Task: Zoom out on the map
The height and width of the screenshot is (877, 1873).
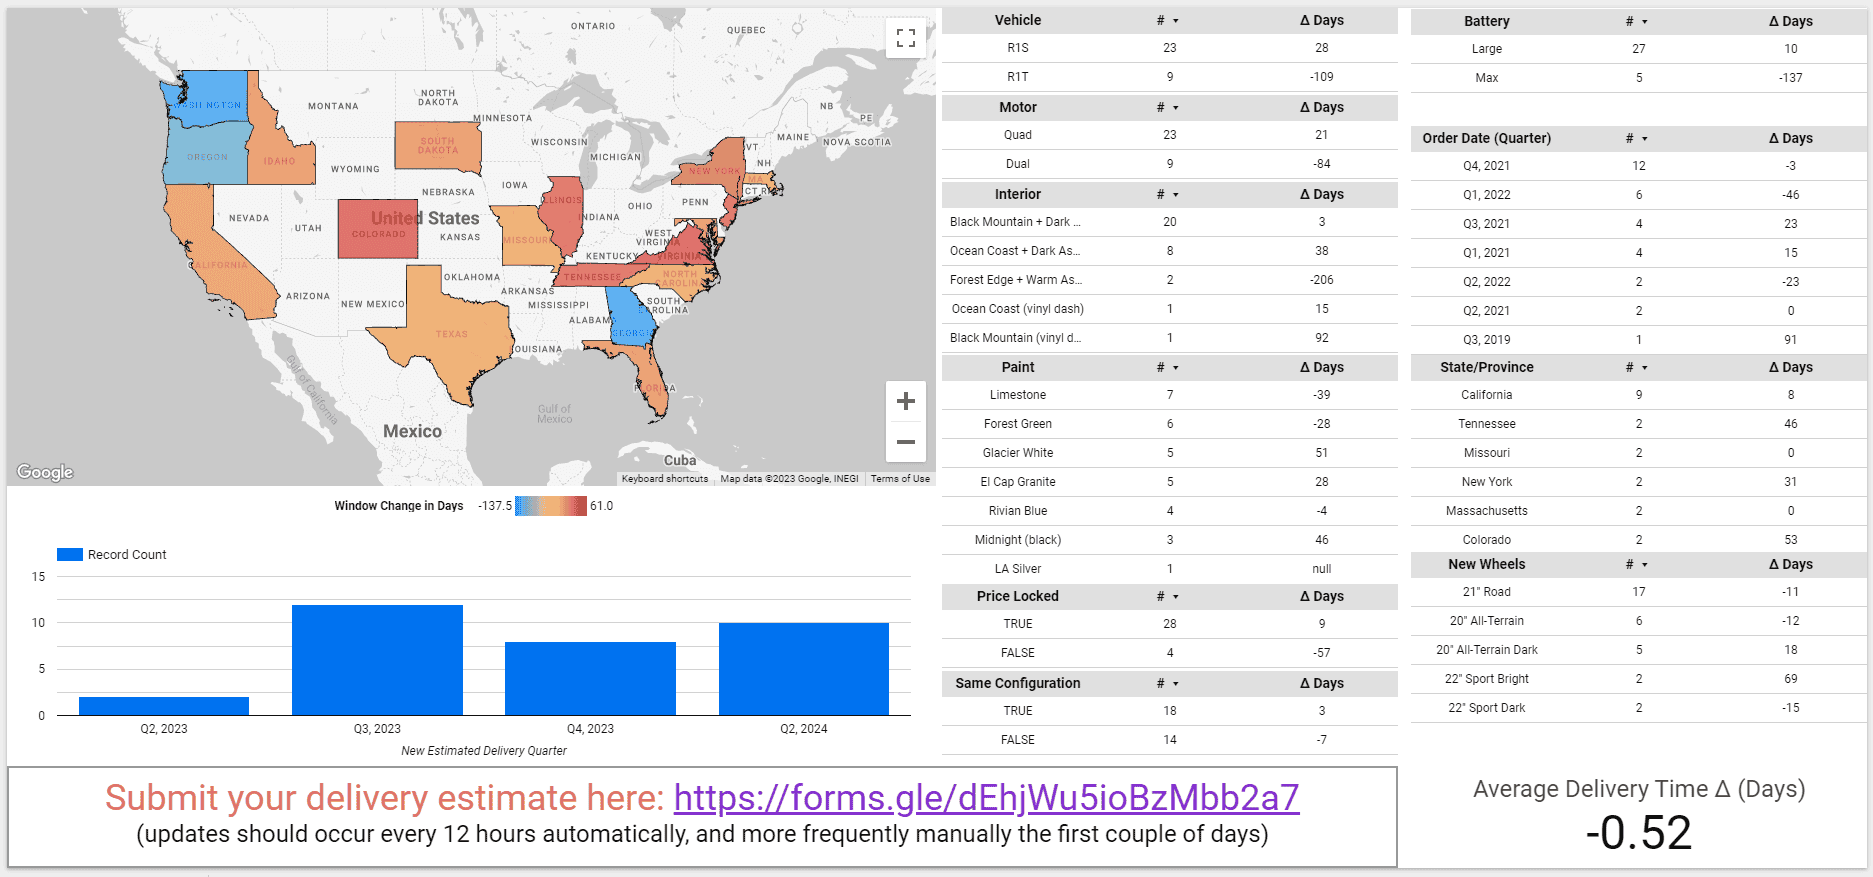Action: [906, 441]
